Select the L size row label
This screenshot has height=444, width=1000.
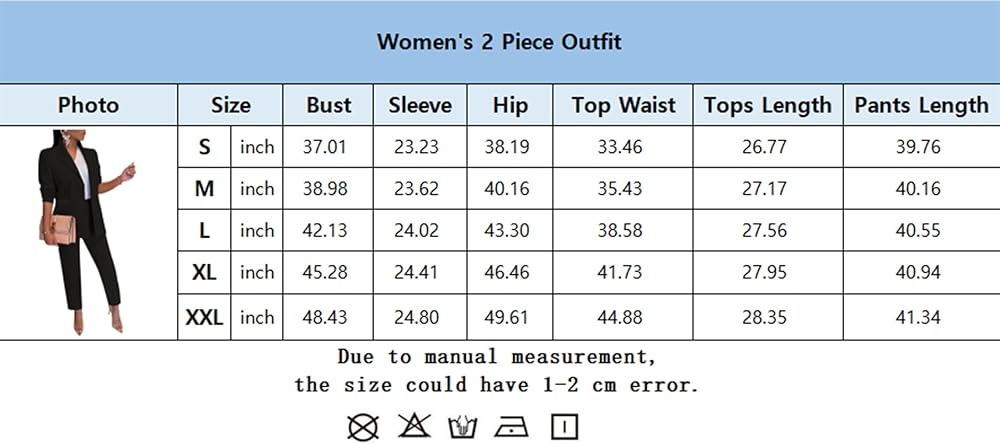205,230
